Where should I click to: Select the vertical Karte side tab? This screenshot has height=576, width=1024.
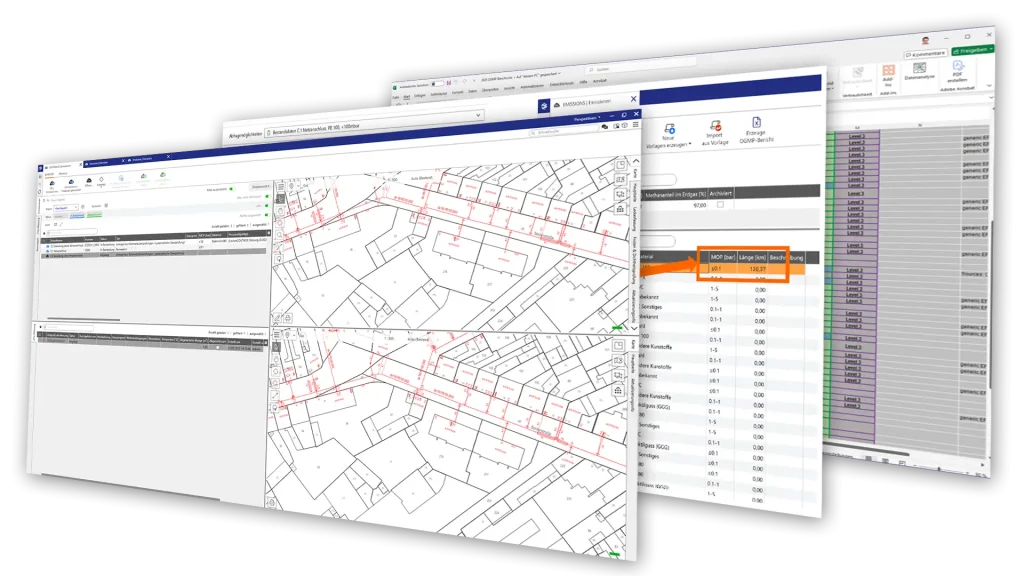[635, 172]
